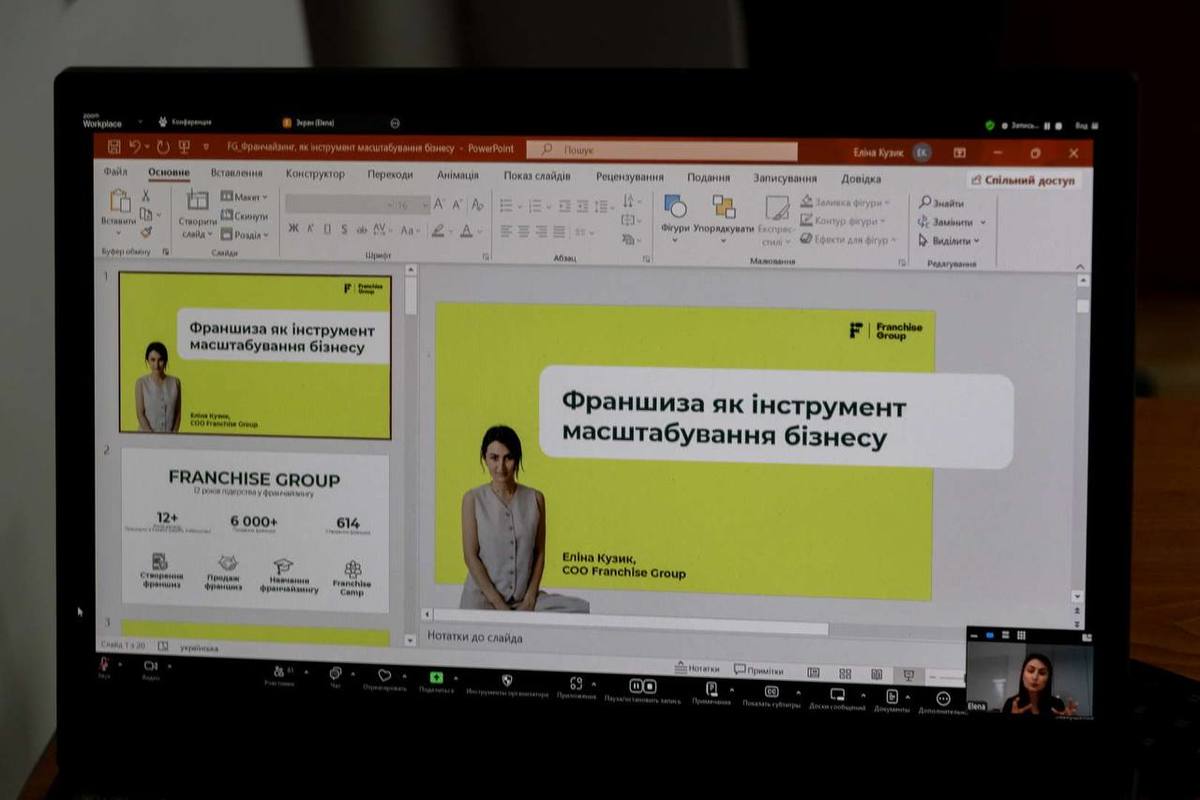This screenshot has width=1200, height=800.
Task: Click the Undo arrow in quick access toolbar
Action: (135, 147)
